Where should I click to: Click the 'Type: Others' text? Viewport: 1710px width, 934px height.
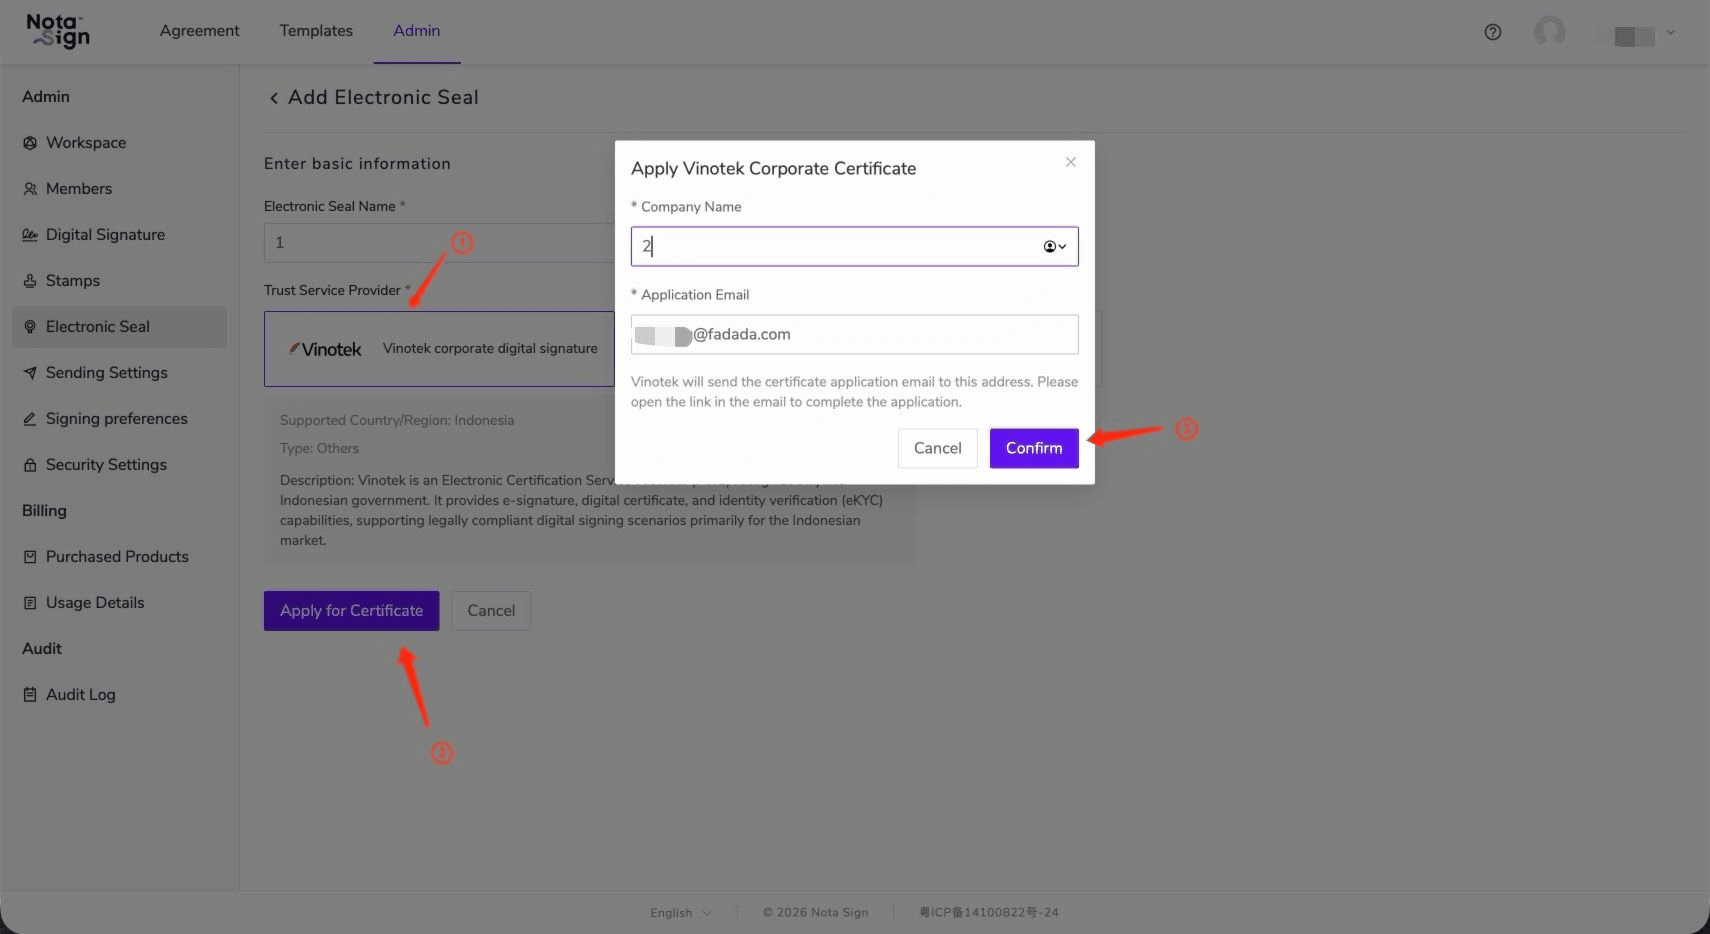point(319,449)
